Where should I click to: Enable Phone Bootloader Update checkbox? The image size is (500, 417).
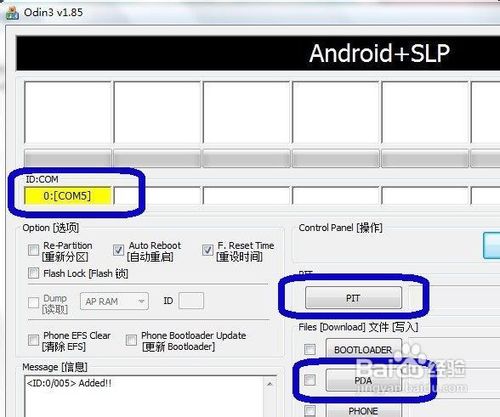point(131,340)
